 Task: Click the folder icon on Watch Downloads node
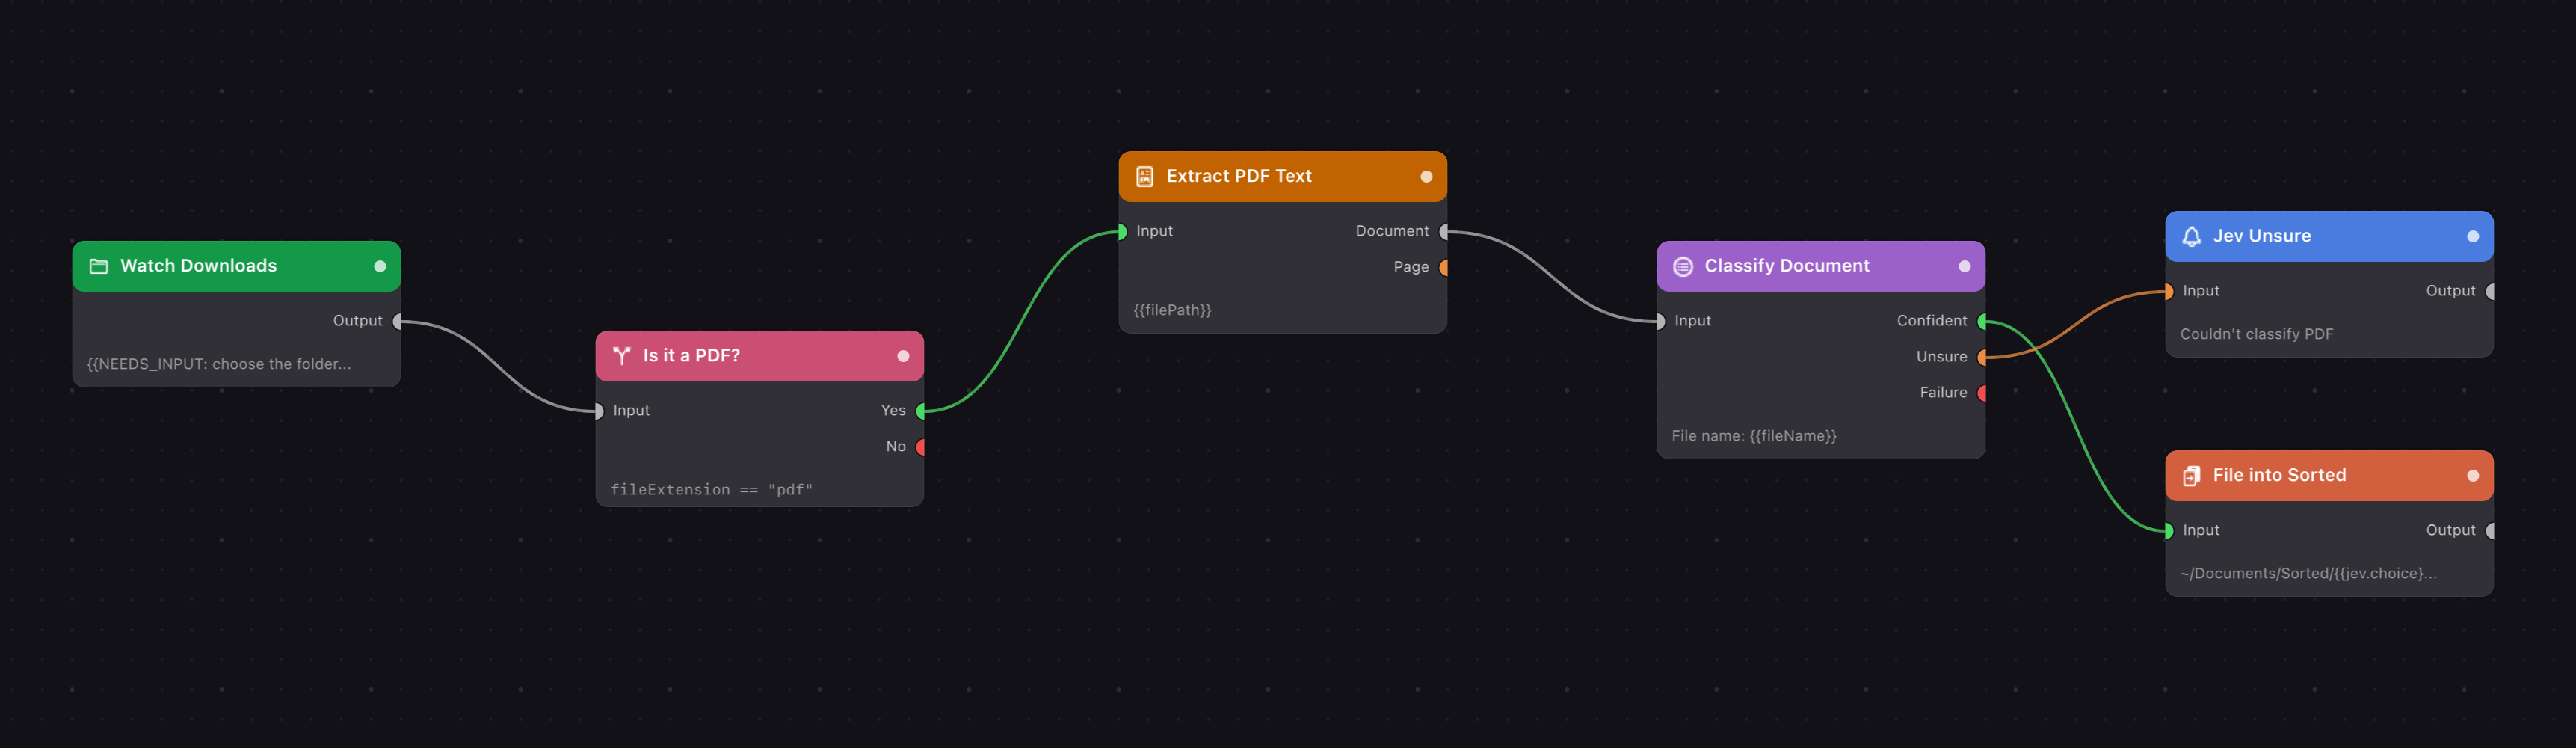click(99, 266)
